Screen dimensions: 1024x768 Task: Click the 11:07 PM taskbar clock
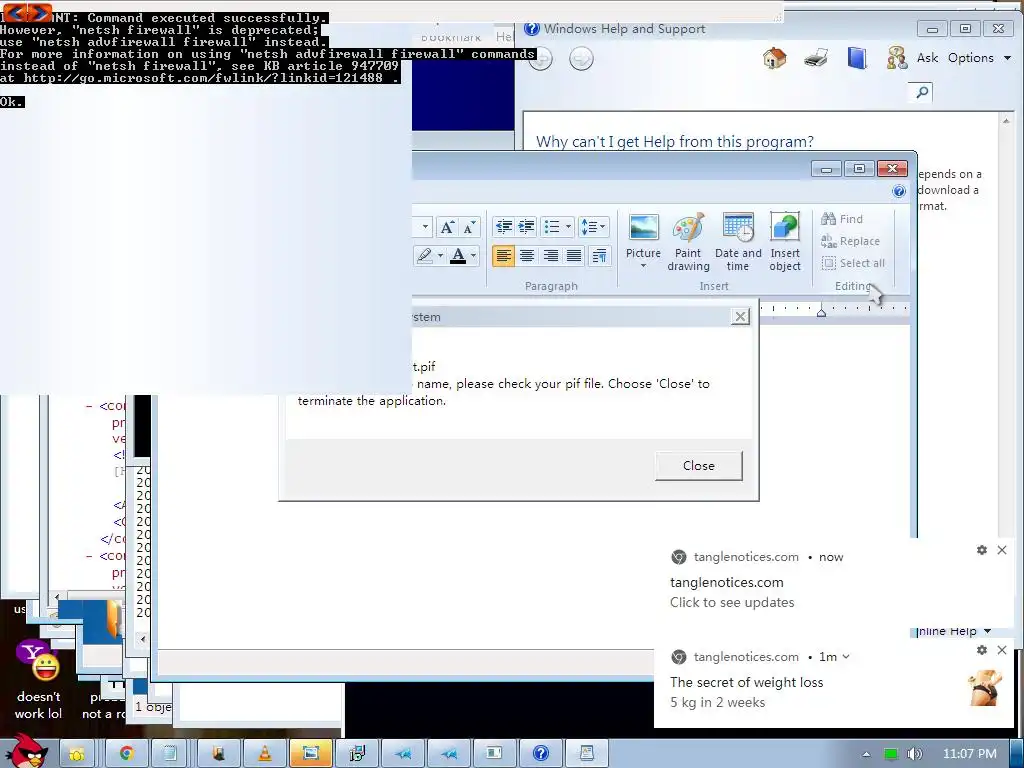[970, 754]
